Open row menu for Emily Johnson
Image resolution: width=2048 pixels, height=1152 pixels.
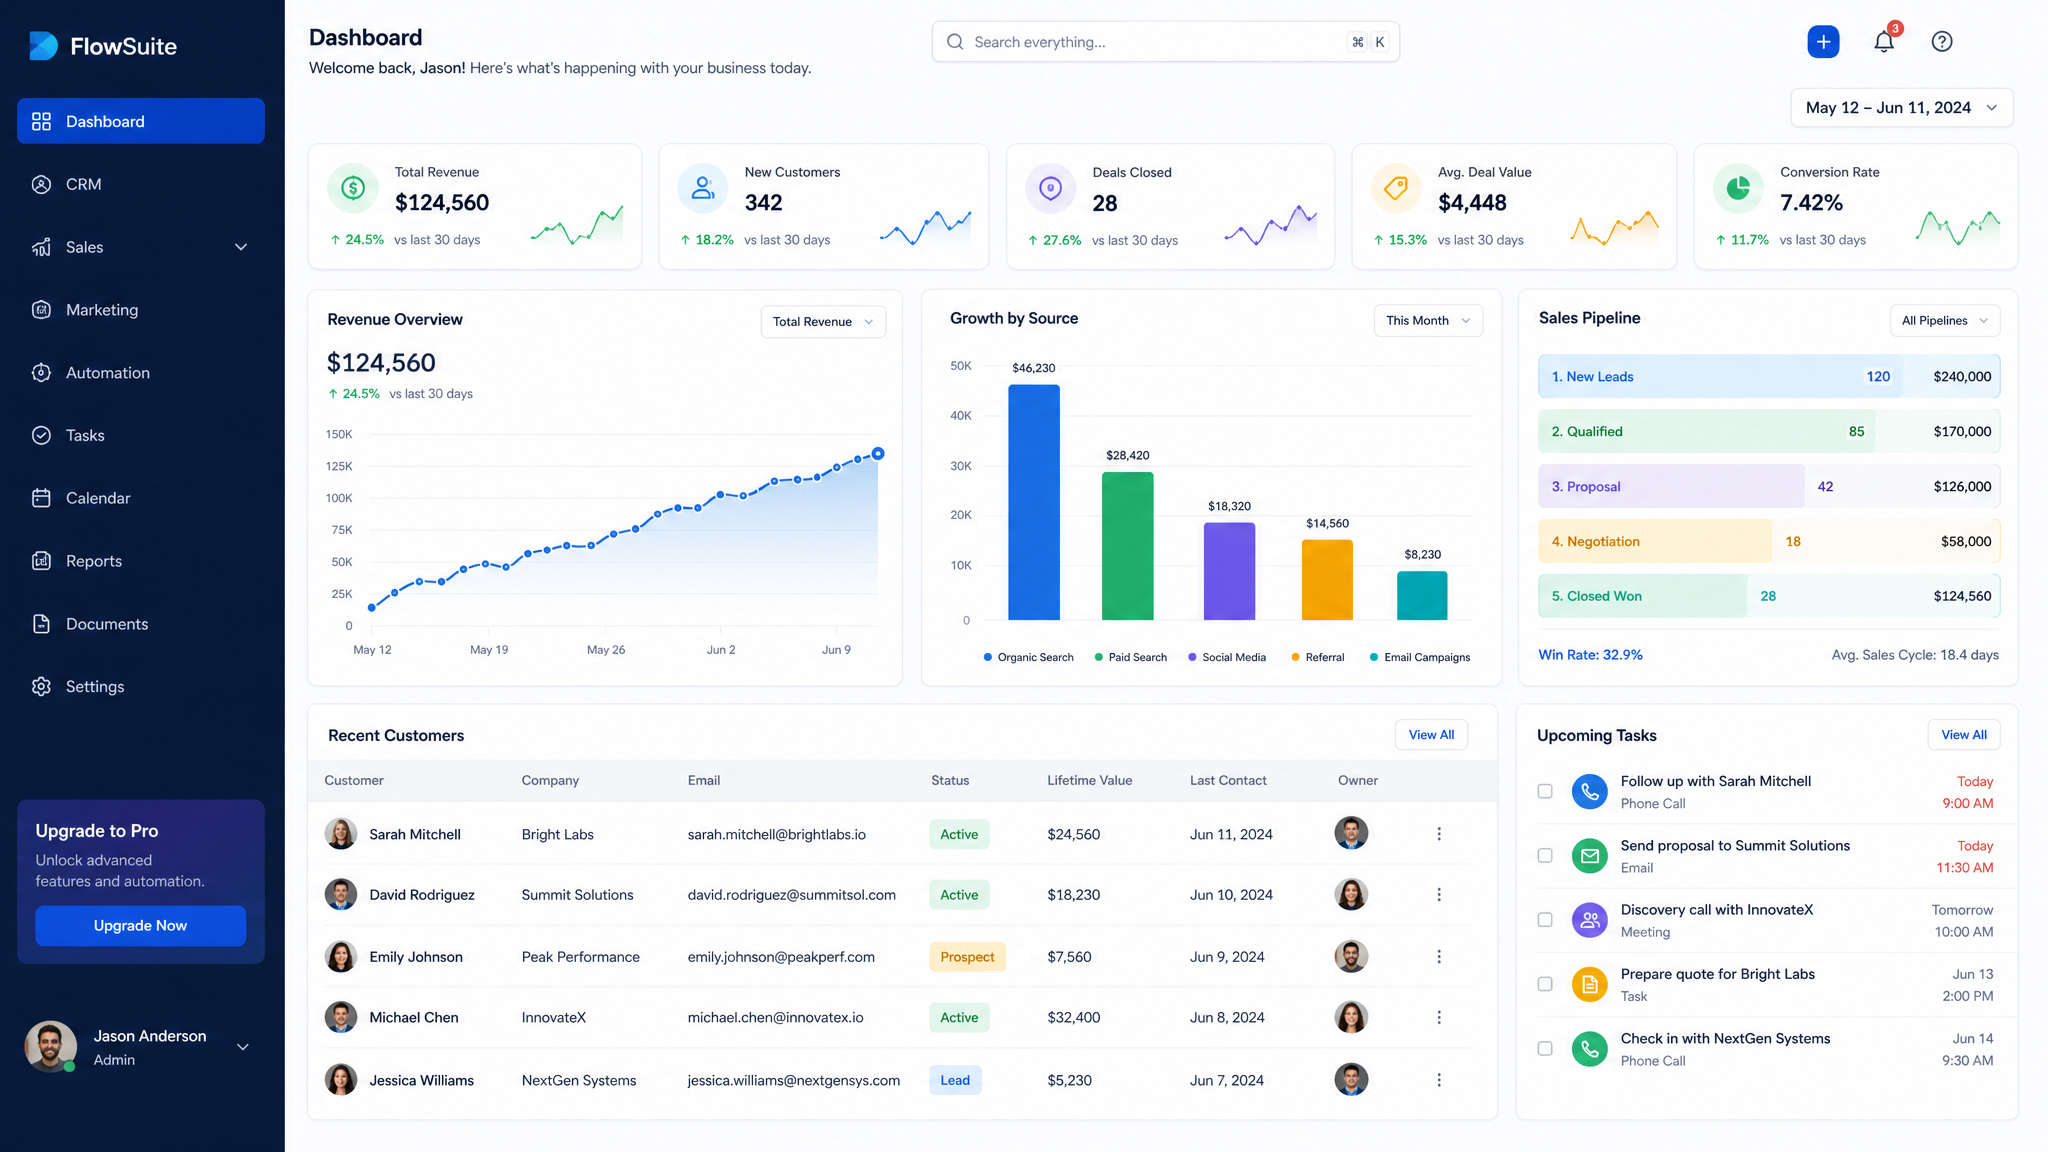point(1439,957)
